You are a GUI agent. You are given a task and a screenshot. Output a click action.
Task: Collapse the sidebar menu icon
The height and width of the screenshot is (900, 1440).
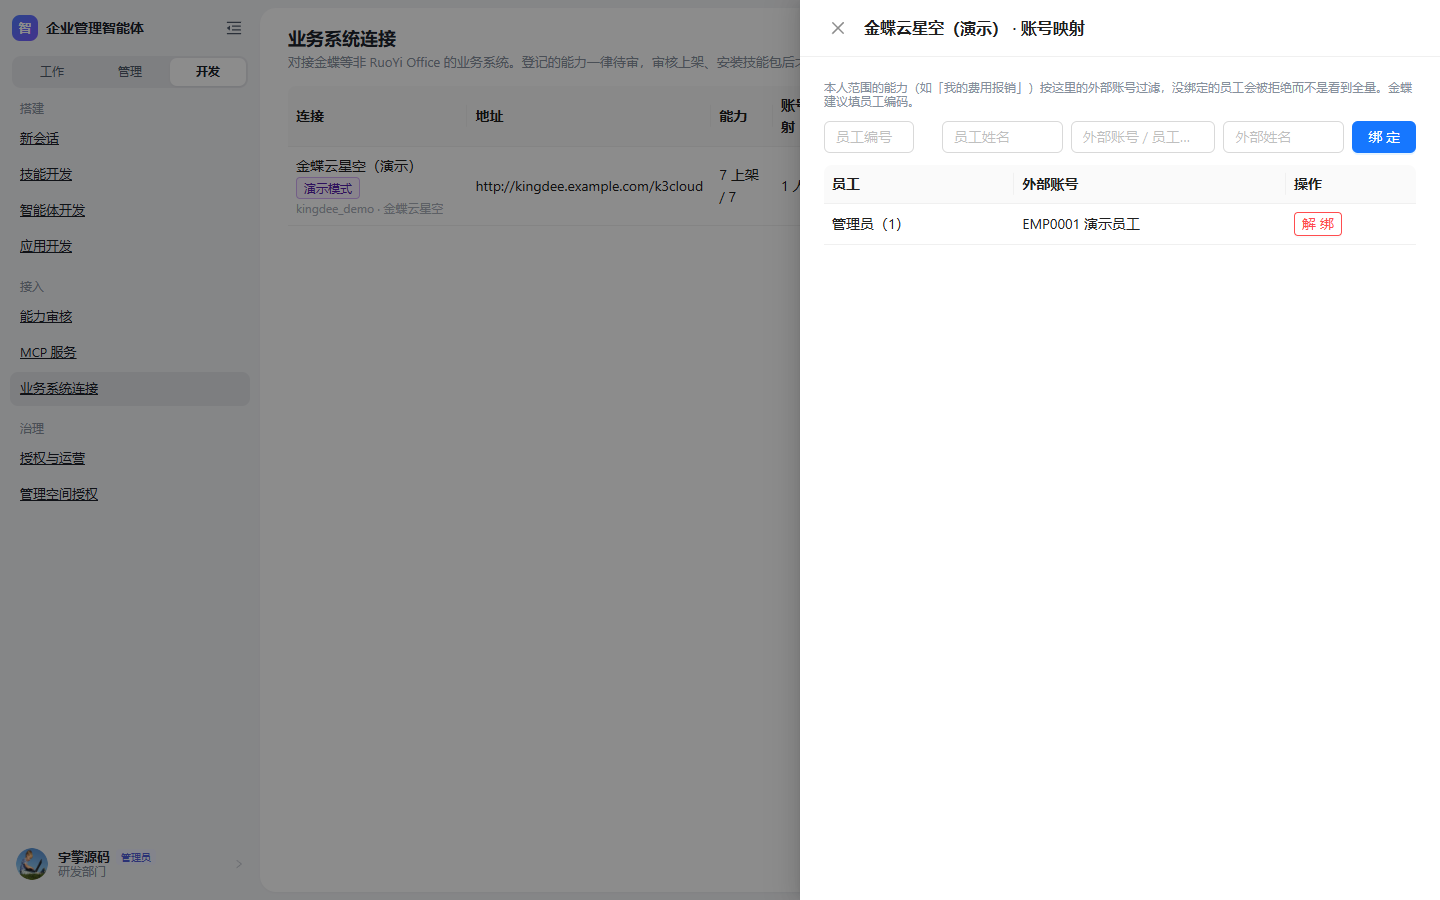pyautogui.click(x=234, y=28)
